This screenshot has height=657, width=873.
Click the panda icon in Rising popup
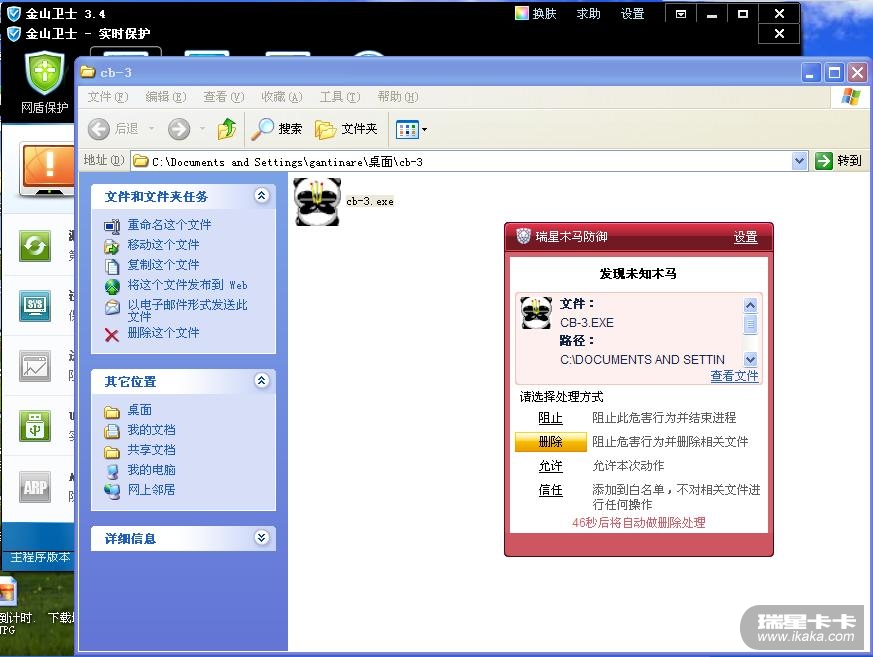[536, 312]
